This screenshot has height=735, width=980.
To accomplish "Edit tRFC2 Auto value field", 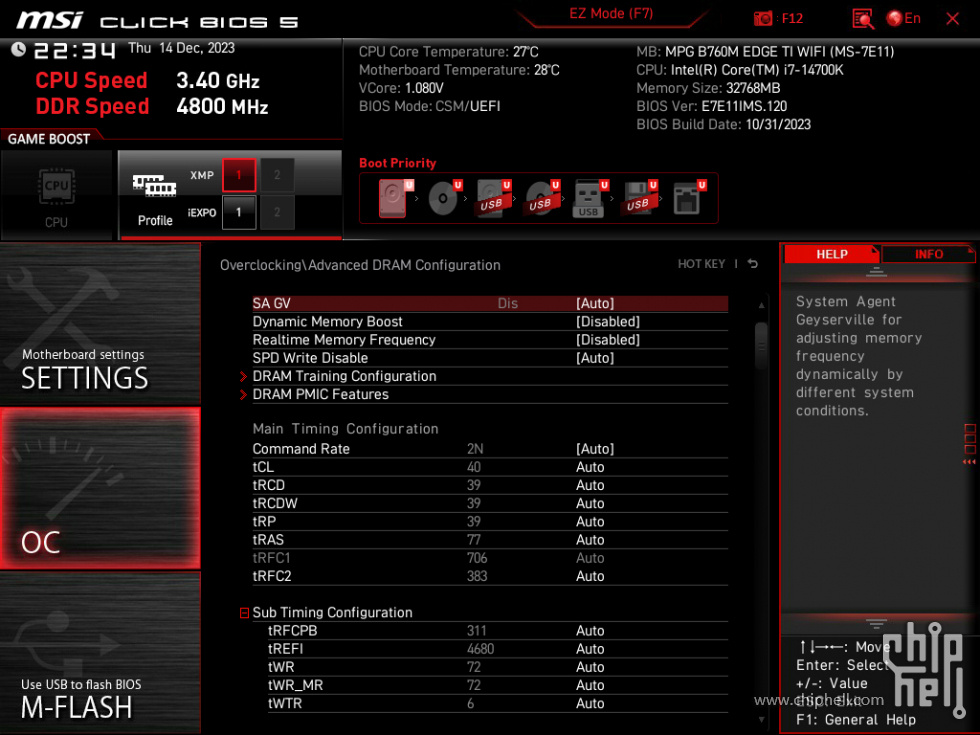I will click(590, 576).
